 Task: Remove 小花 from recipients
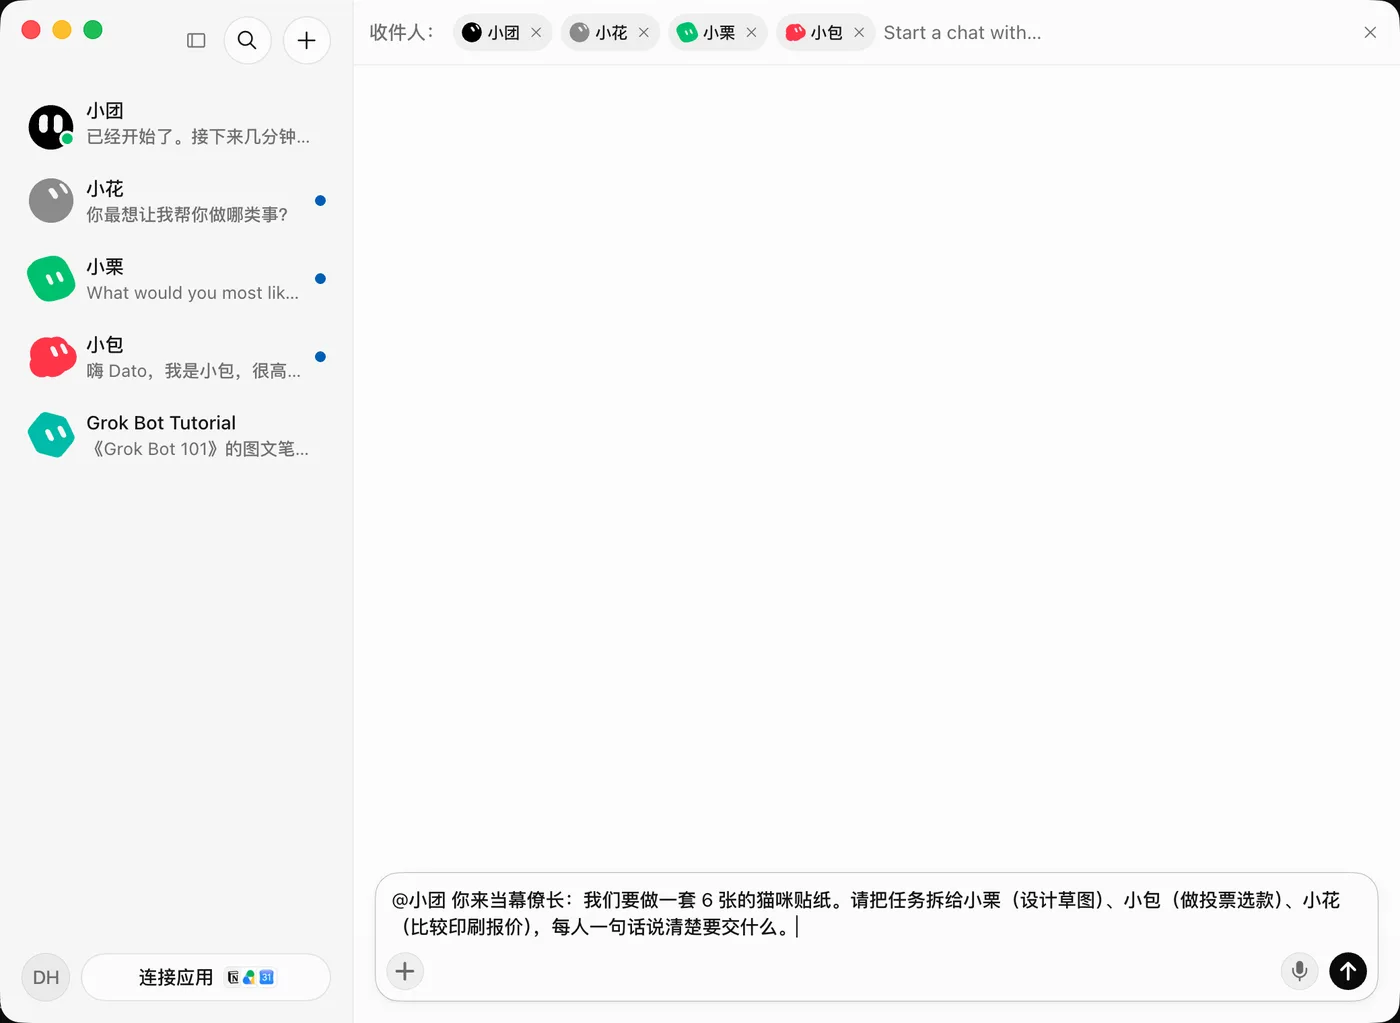click(x=644, y=33)
